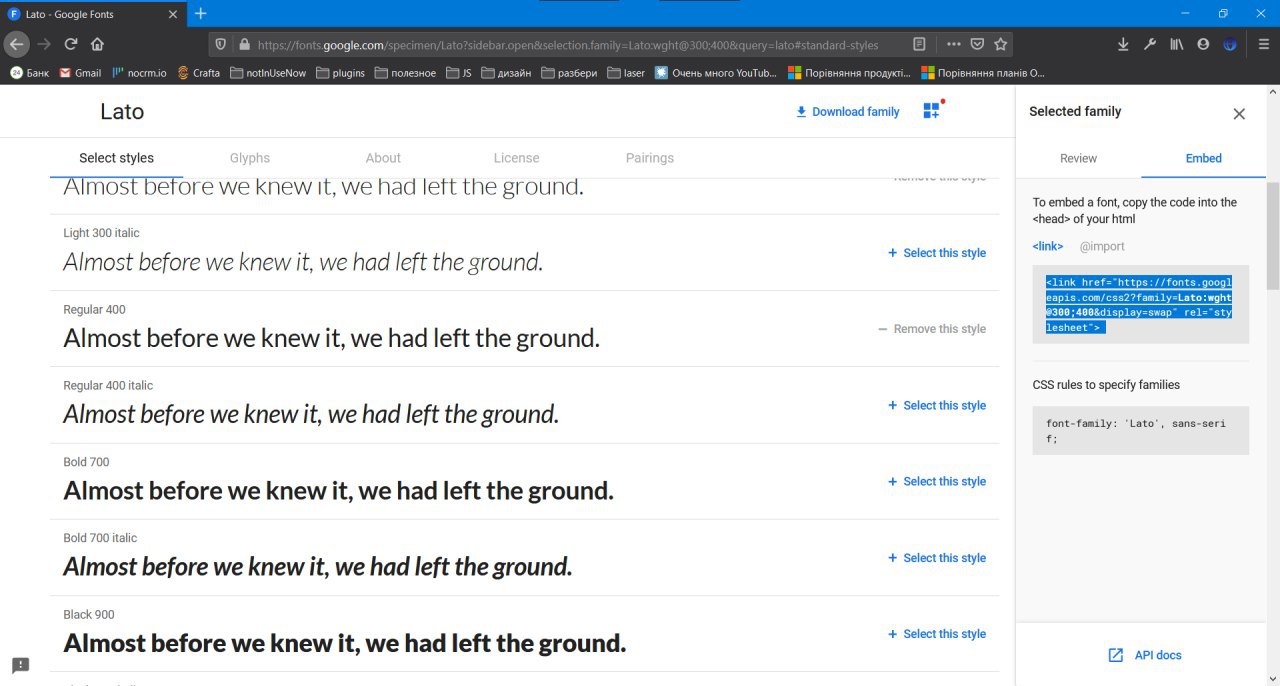This screenshot has height=686, width=1280.
Task: Switch to the Pairings tab
Action: pos(650,158)
